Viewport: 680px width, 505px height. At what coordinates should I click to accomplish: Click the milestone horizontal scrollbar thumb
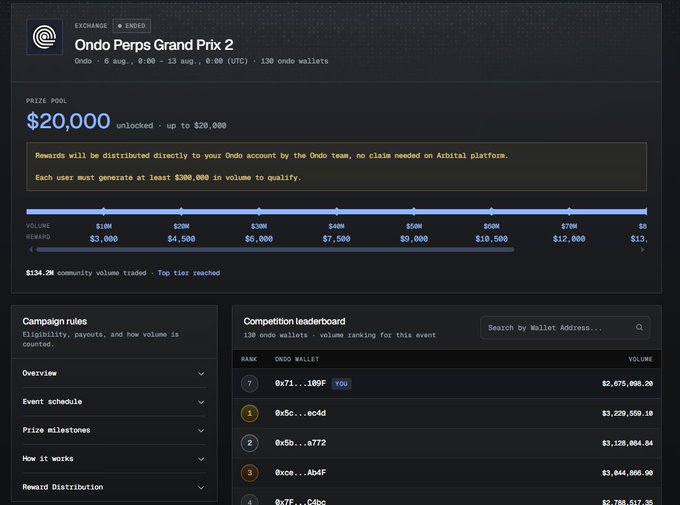tap(275, 249)
